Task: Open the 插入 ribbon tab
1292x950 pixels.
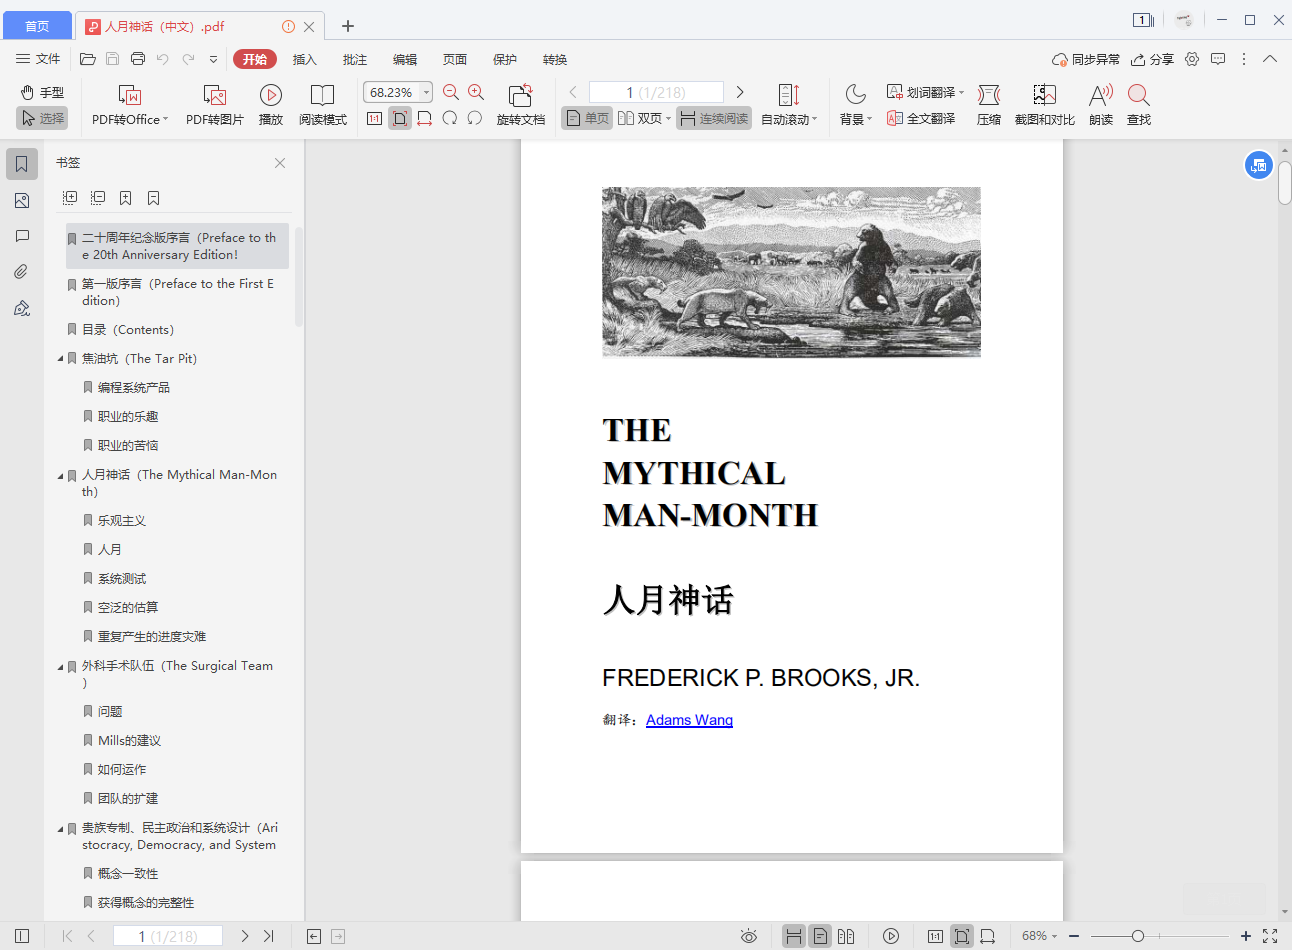Action: [x=305, y=59]
